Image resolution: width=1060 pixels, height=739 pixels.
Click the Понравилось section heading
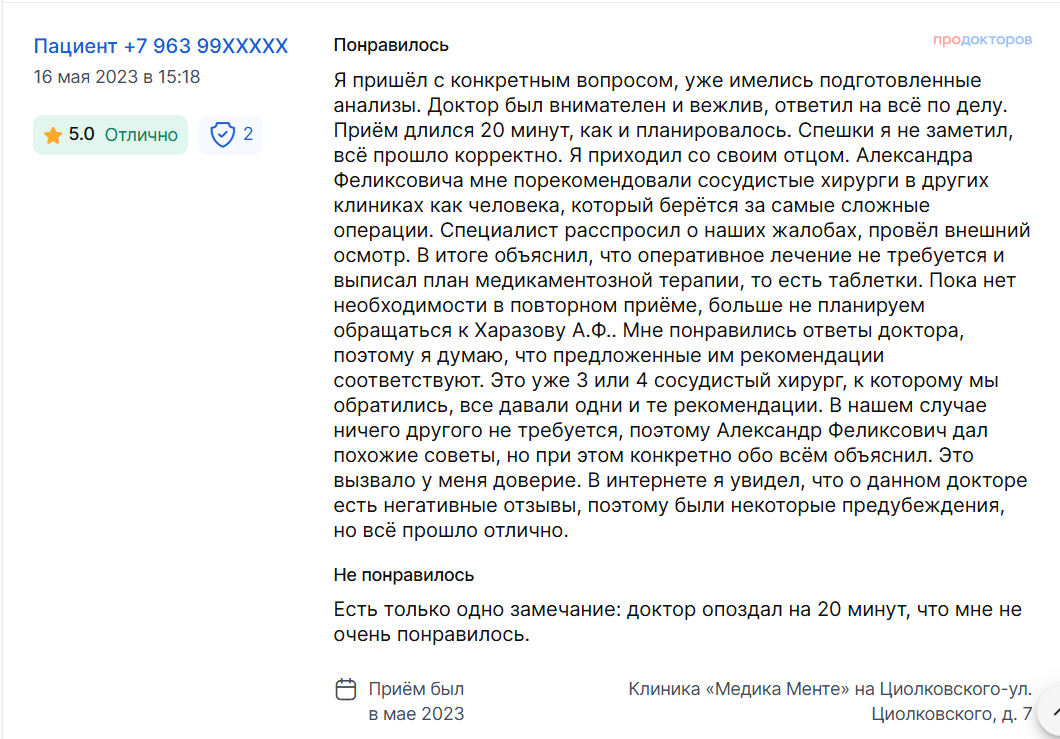click(x=391, y=45)
